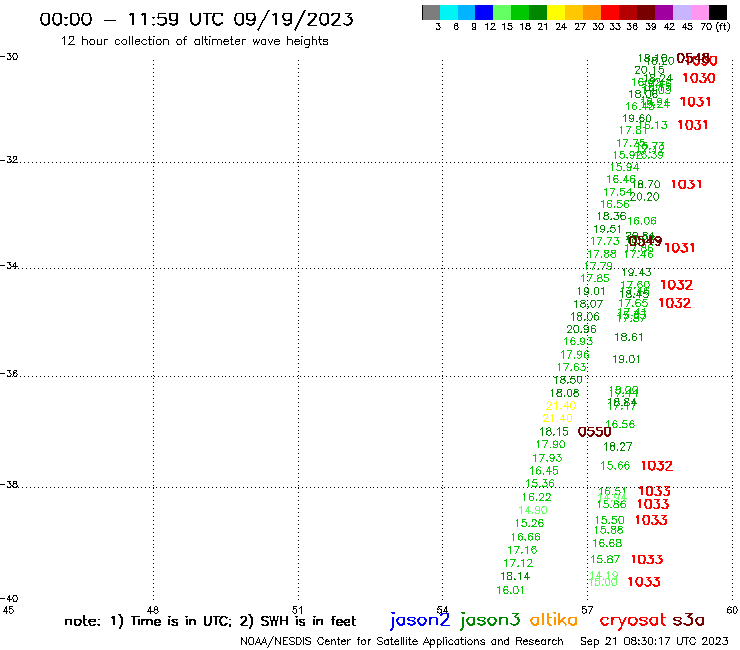Image resolution: width=740 pixels, height=650 pixels.
Task: Pick the pink swatch near the 70 label
Action: (x=700, y=12)
